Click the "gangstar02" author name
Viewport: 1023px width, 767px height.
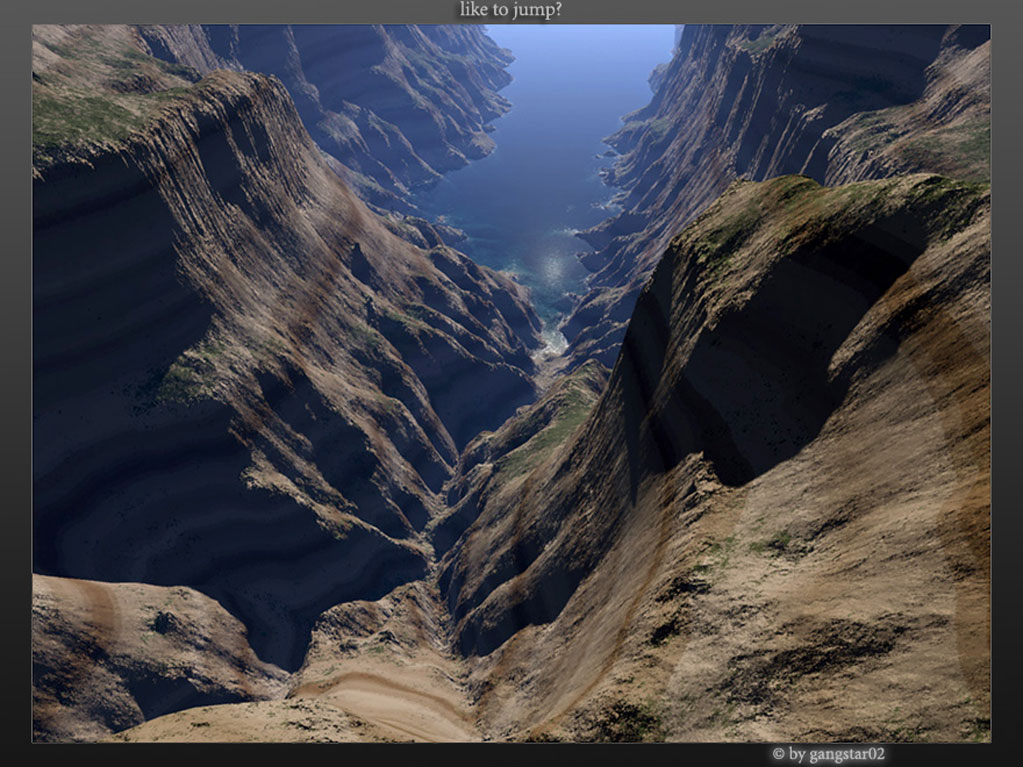846,754
